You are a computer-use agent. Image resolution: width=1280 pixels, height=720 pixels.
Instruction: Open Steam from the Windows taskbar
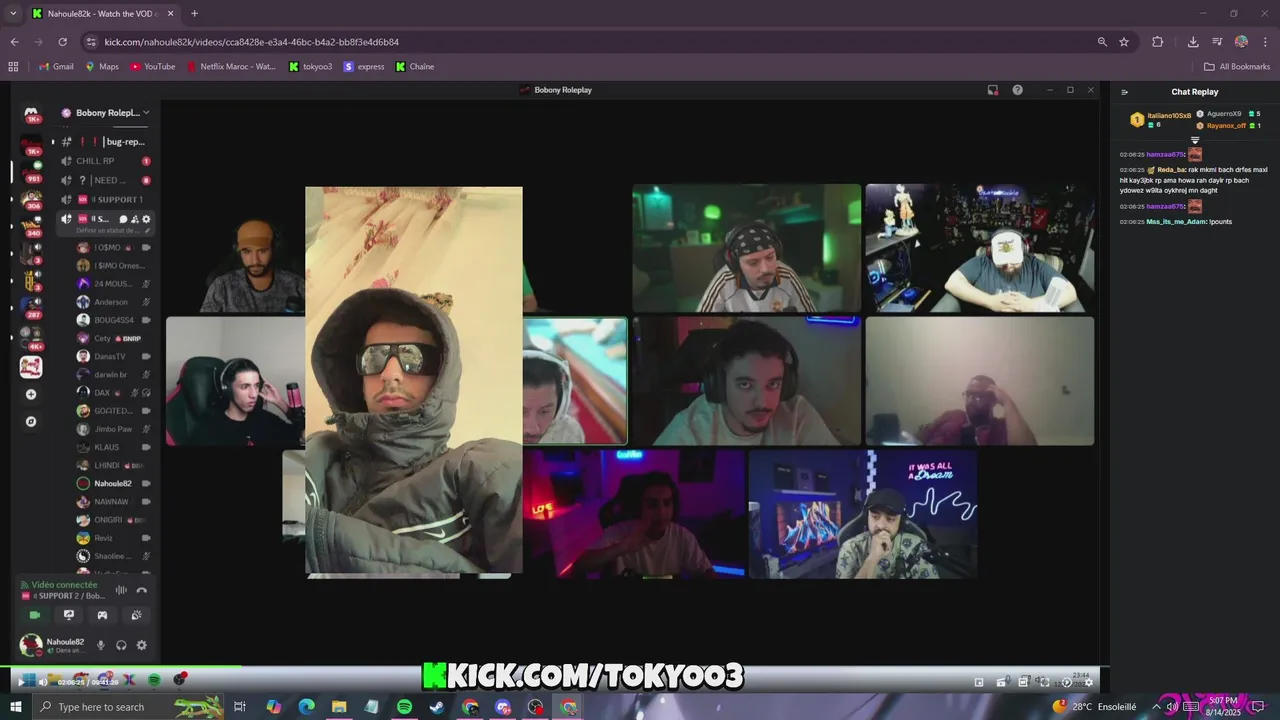click(x=437, y=707)
